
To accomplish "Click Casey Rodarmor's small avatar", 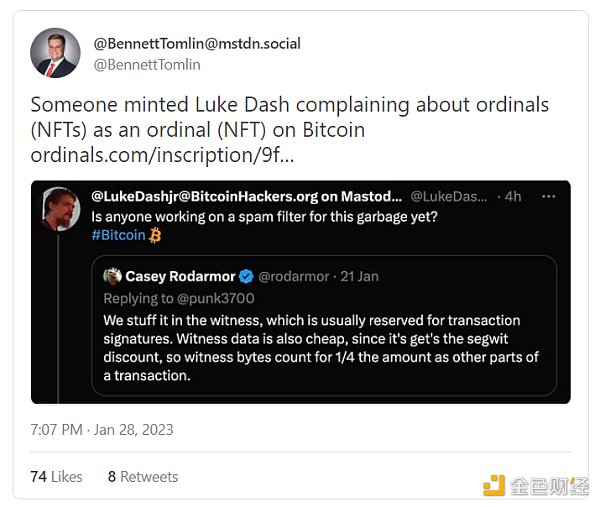I will (x=112, y=276).
